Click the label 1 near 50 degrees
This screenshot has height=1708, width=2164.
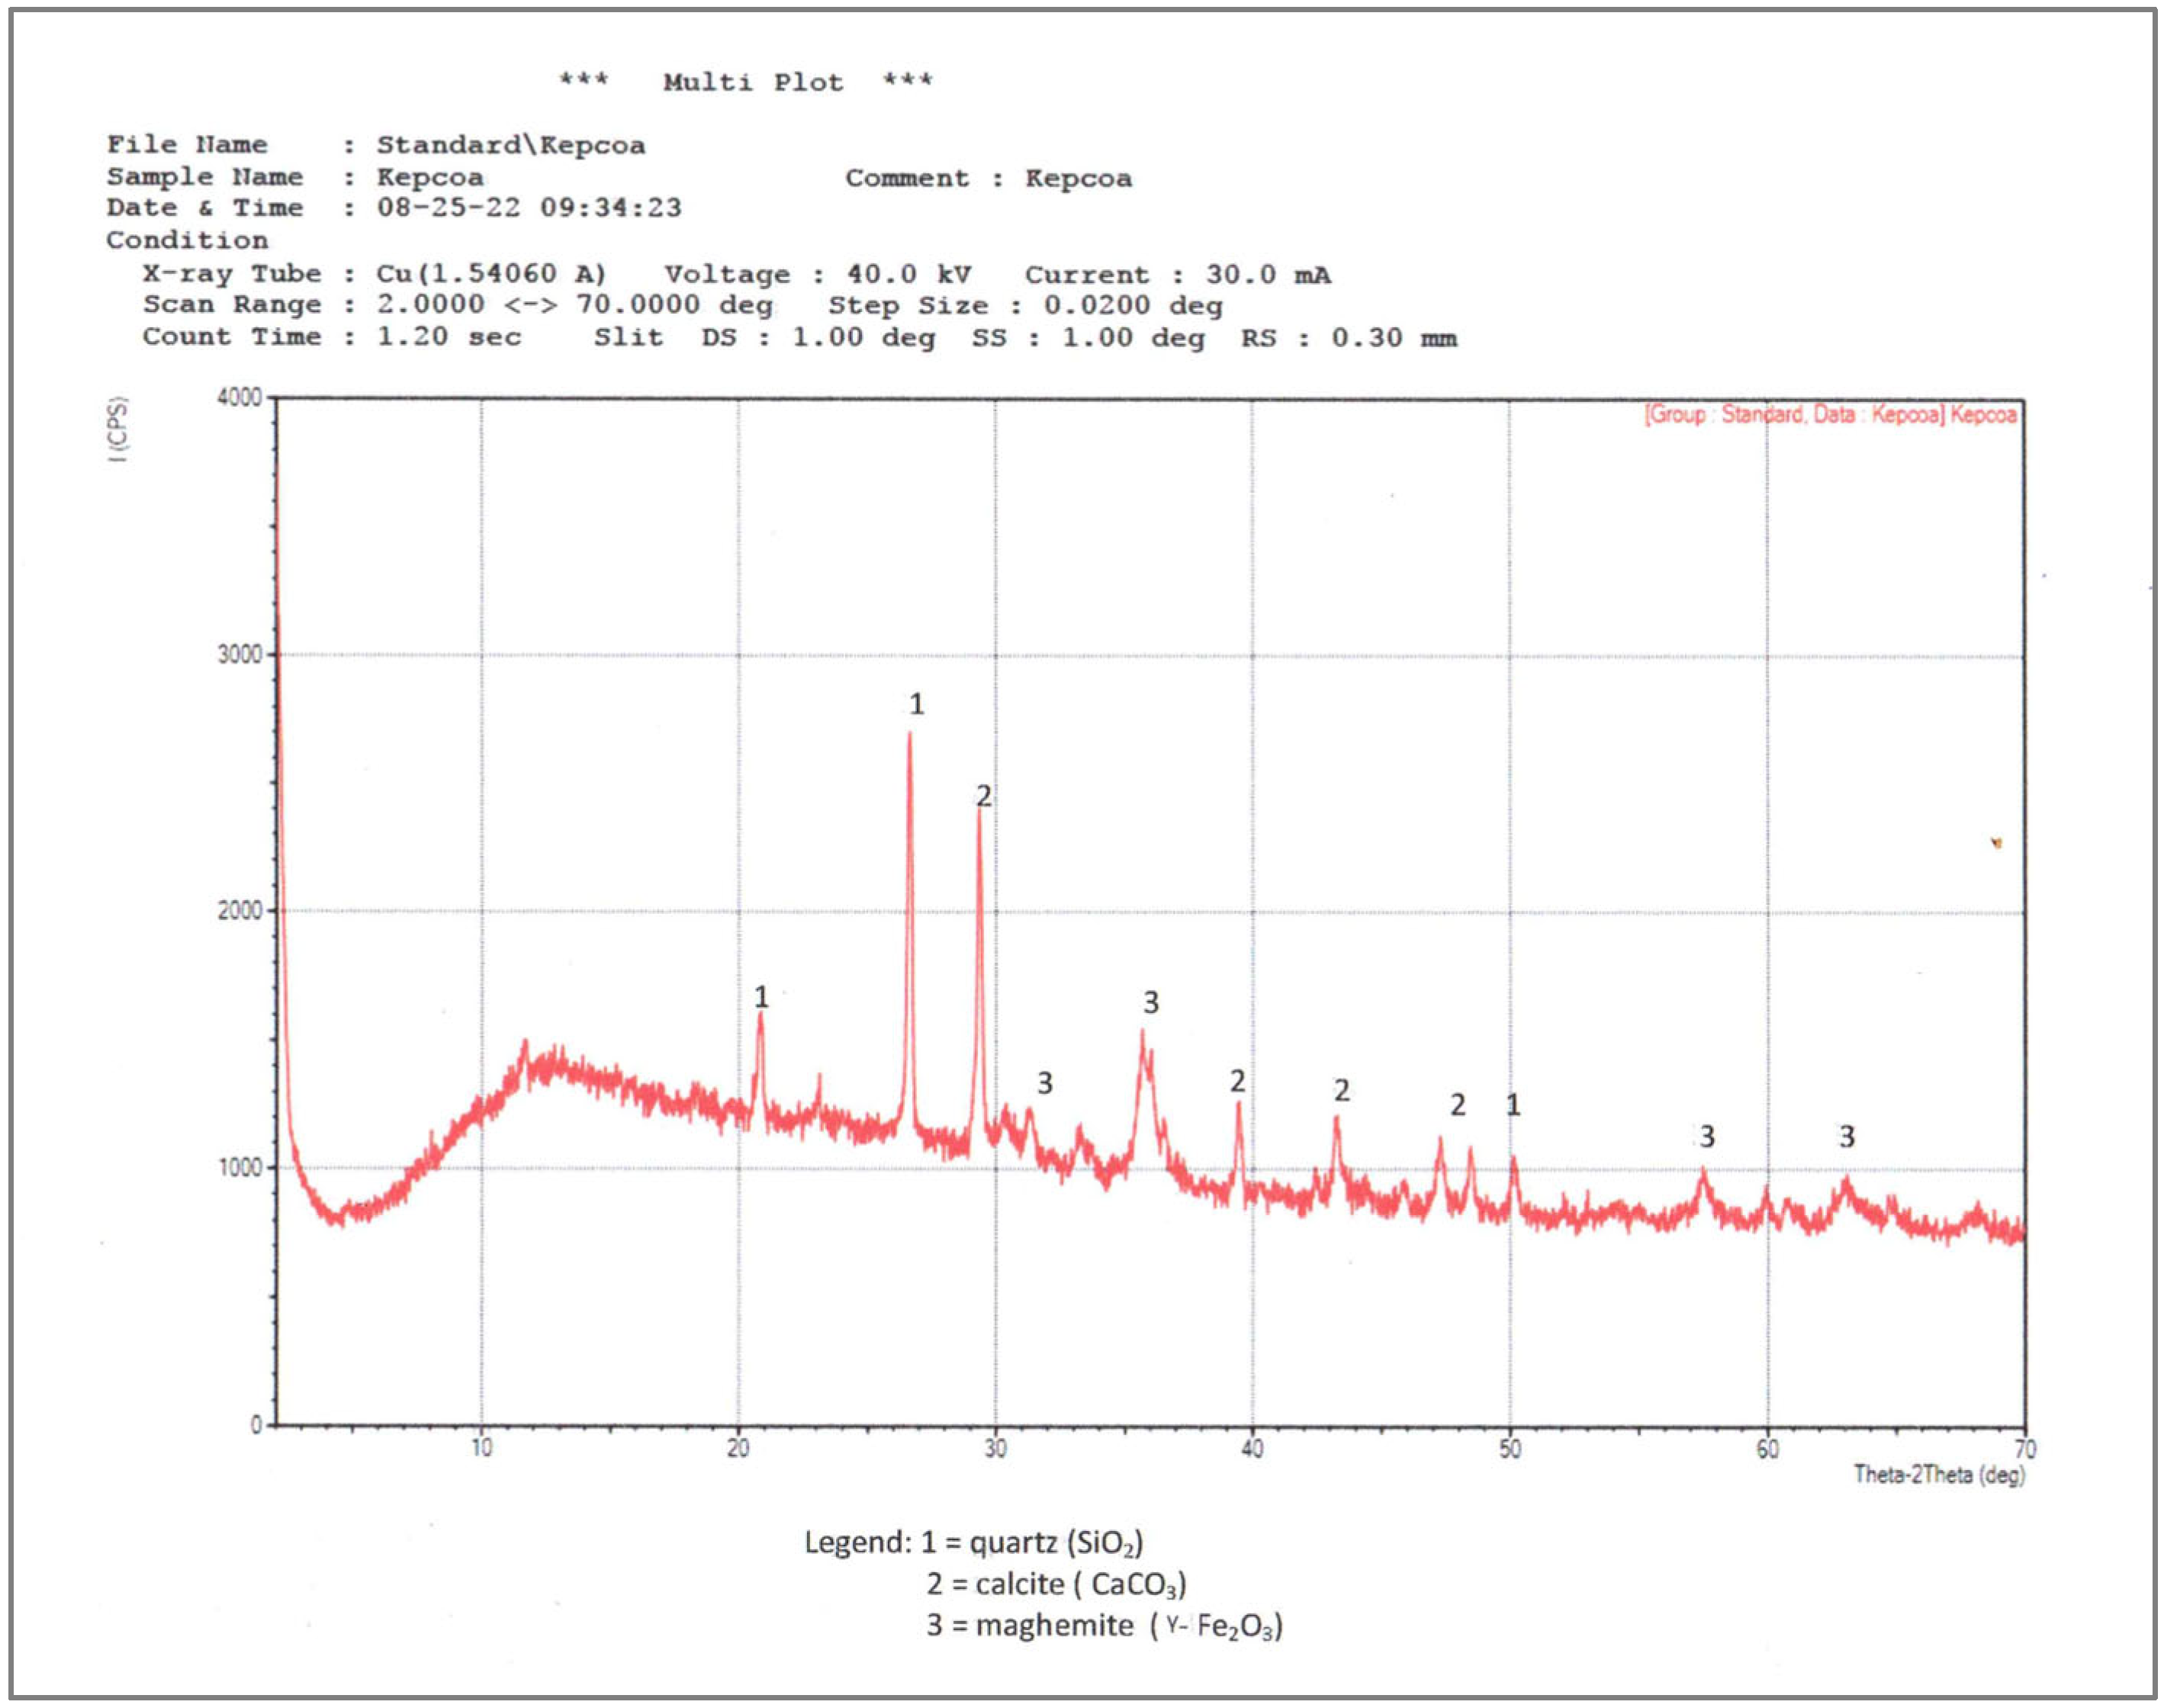(x=1513, y=1105)
